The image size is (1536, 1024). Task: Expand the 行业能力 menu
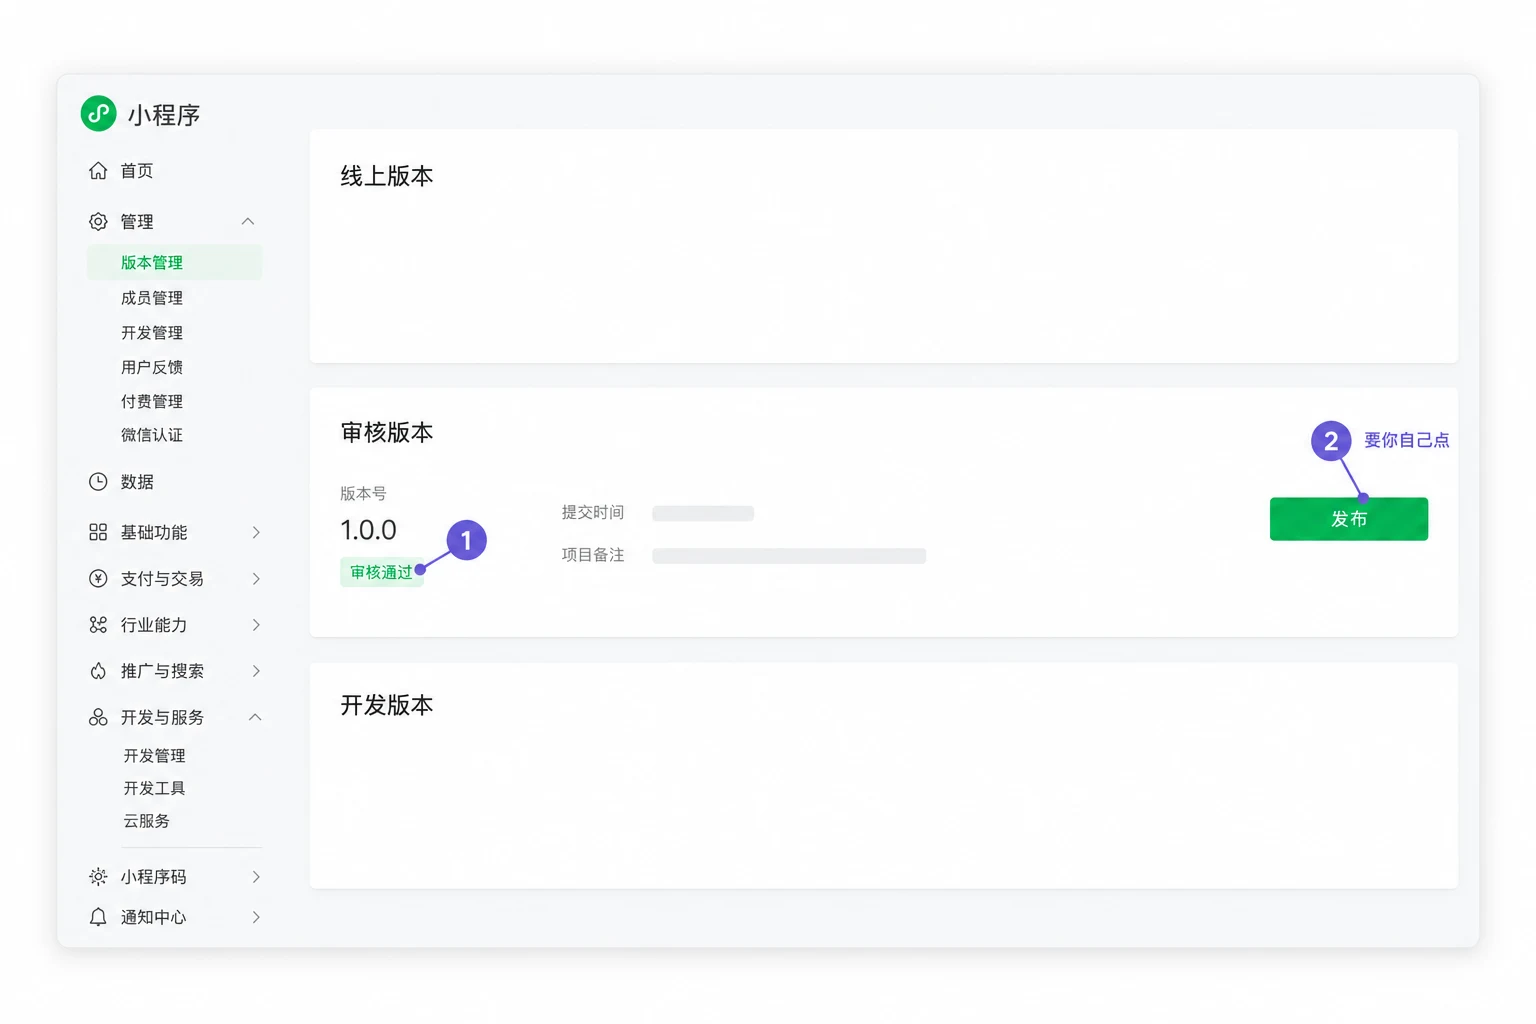(x=256, y=625)
